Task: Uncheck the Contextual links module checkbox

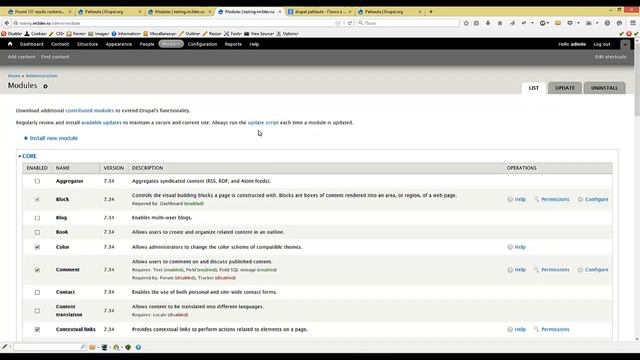Action: [37, 329]
